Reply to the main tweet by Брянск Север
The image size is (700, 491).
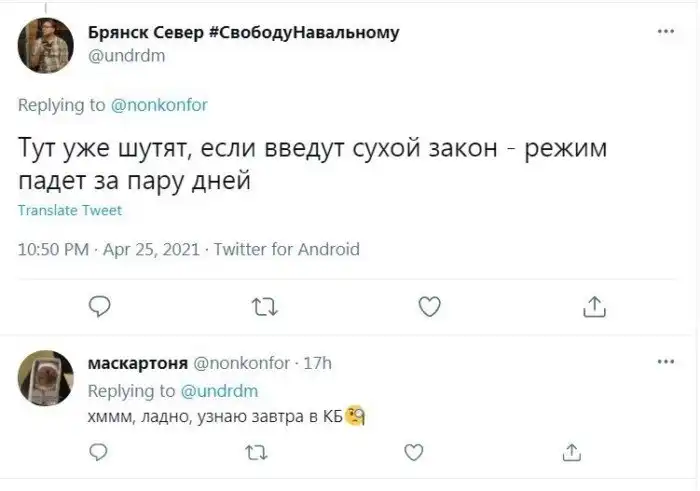(x=99, y=306)
